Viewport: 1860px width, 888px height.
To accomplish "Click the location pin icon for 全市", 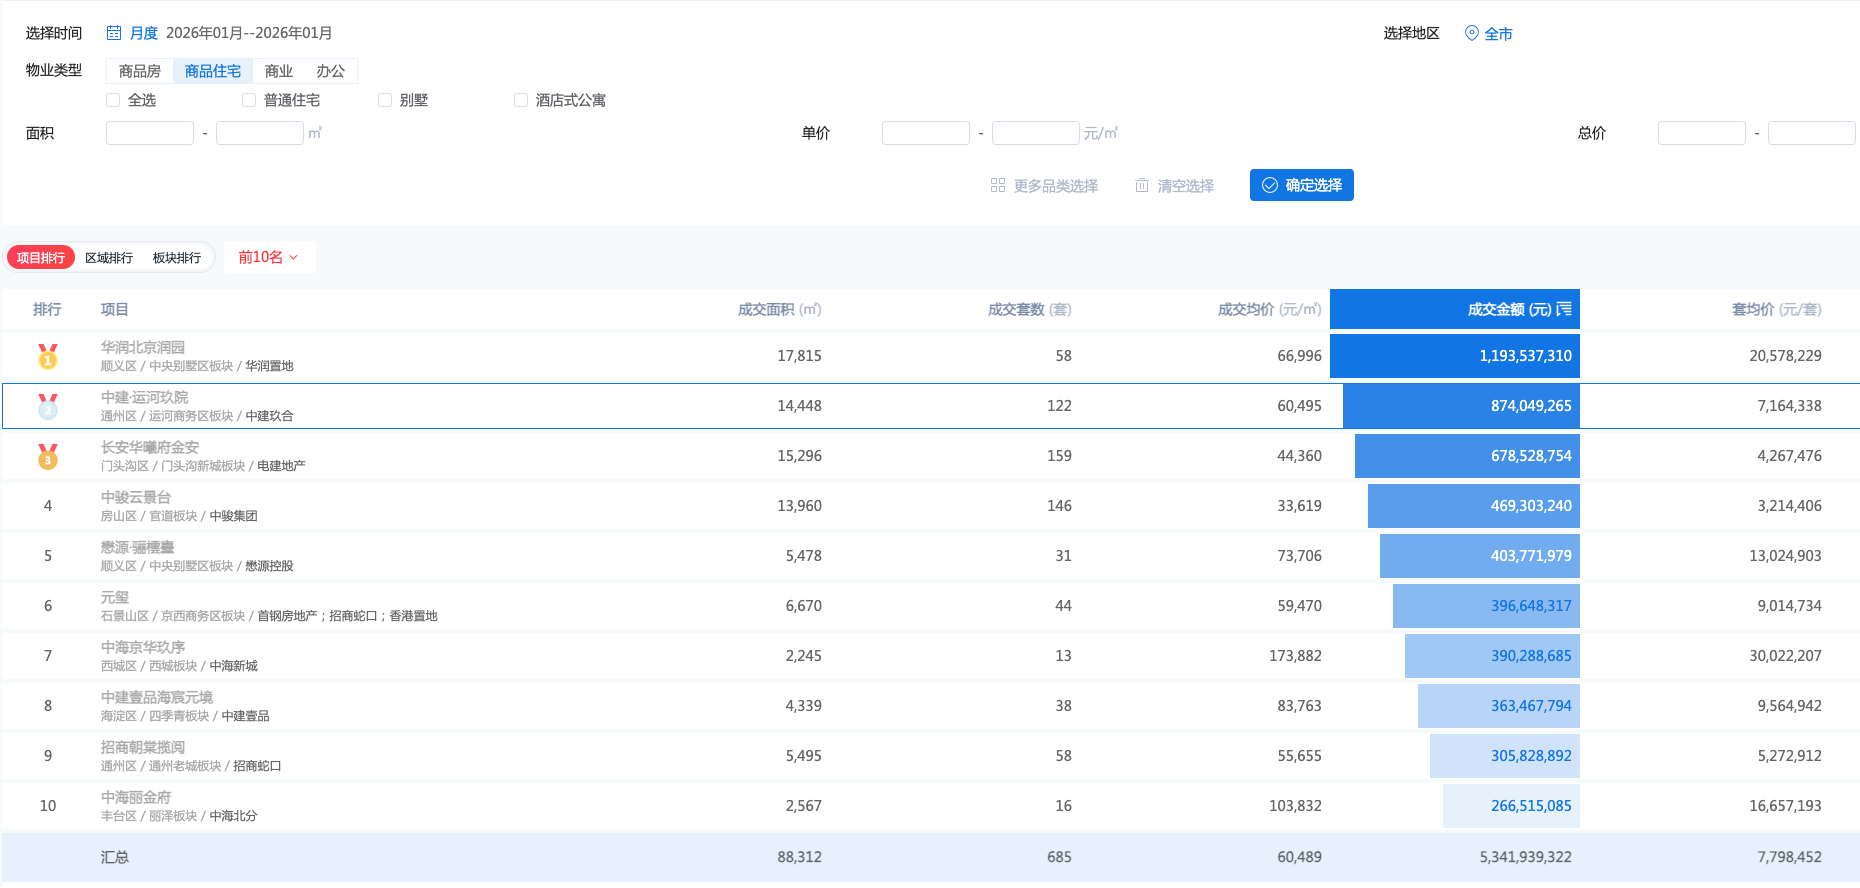I will point(1471,33).
